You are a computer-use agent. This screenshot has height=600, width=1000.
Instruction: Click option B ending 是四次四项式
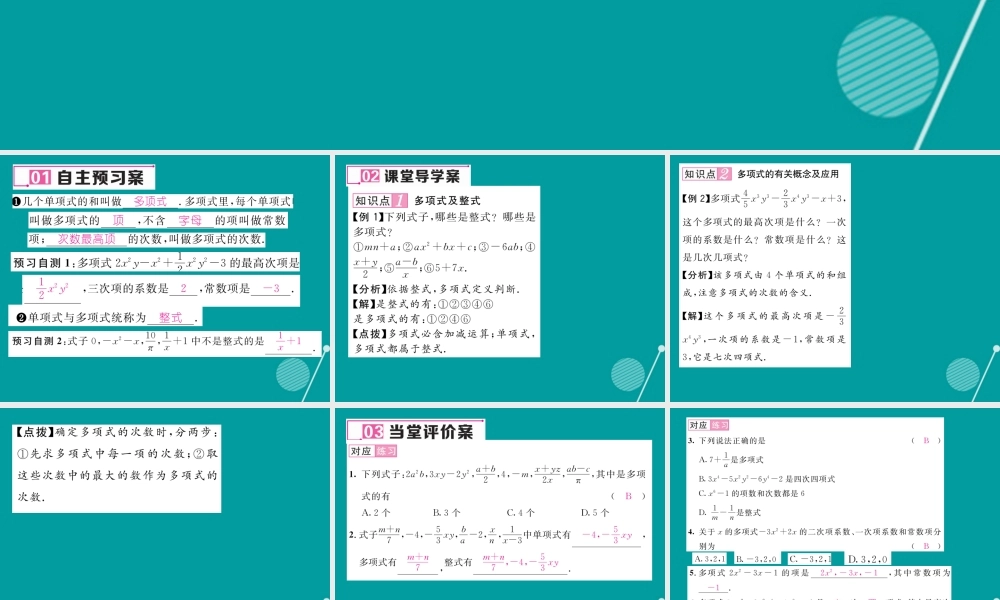[x=767, y=479]
